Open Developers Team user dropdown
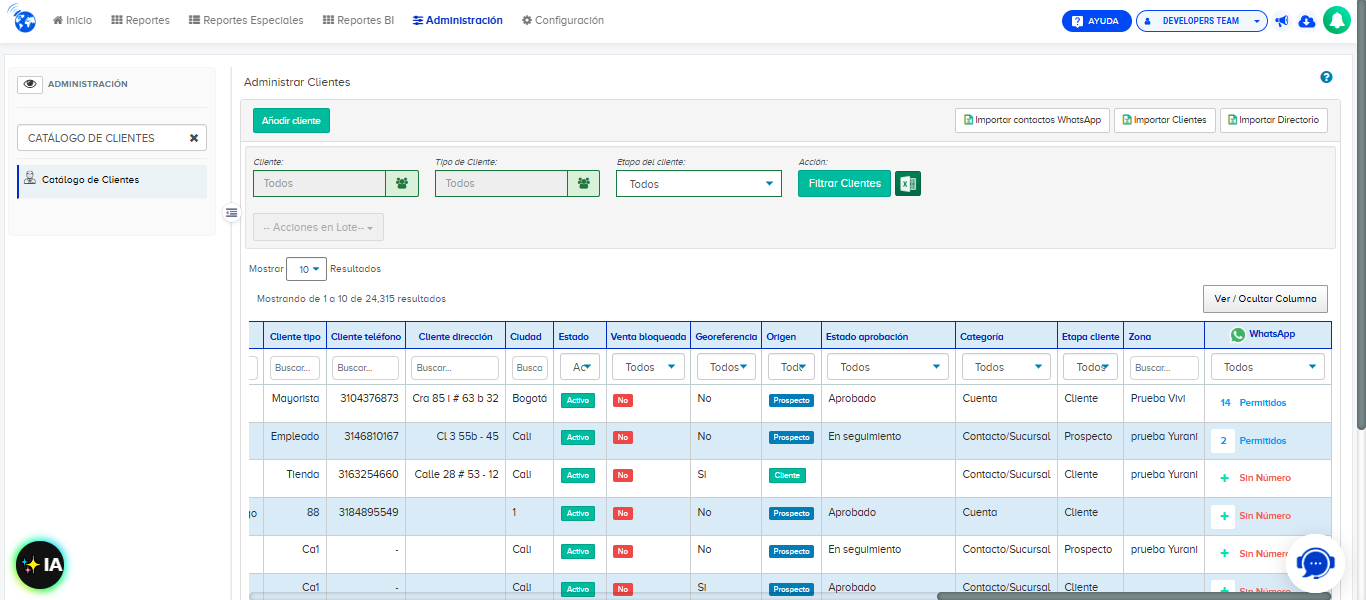The height and width of the screenshot is (600, 1366). (1202, 21)
